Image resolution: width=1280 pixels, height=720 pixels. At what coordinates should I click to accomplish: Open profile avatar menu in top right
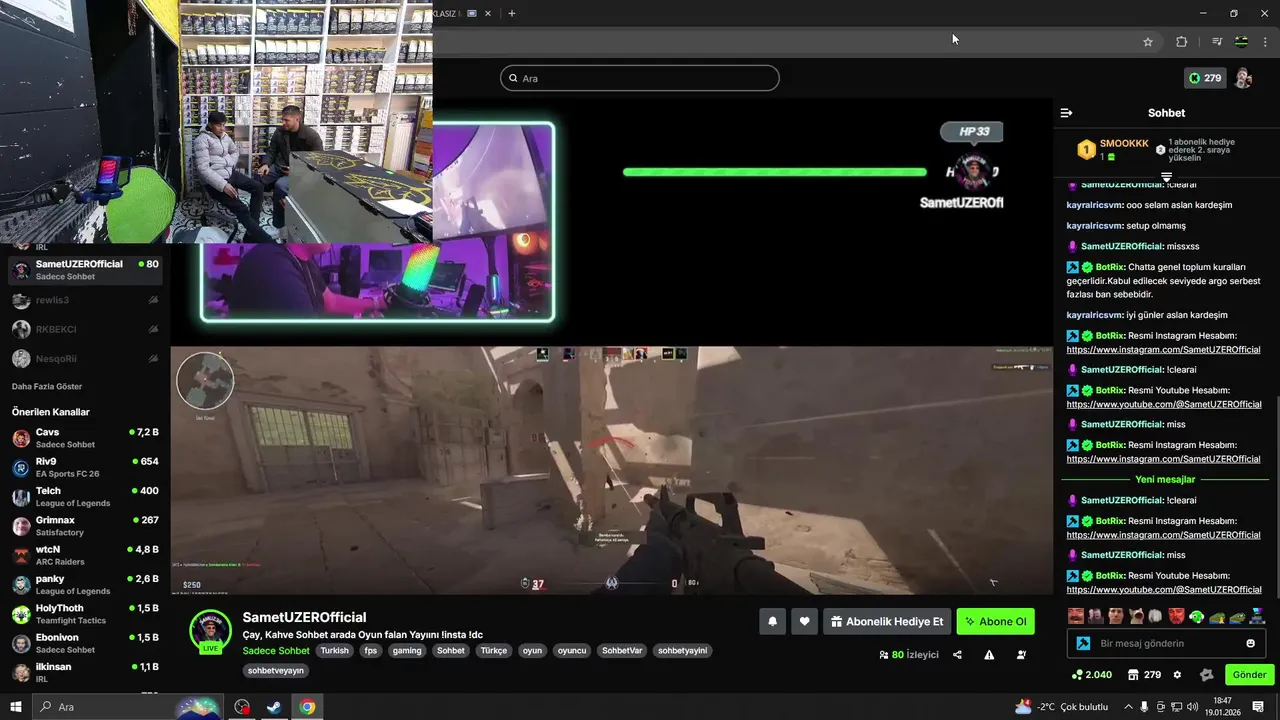click(1243, 78)
